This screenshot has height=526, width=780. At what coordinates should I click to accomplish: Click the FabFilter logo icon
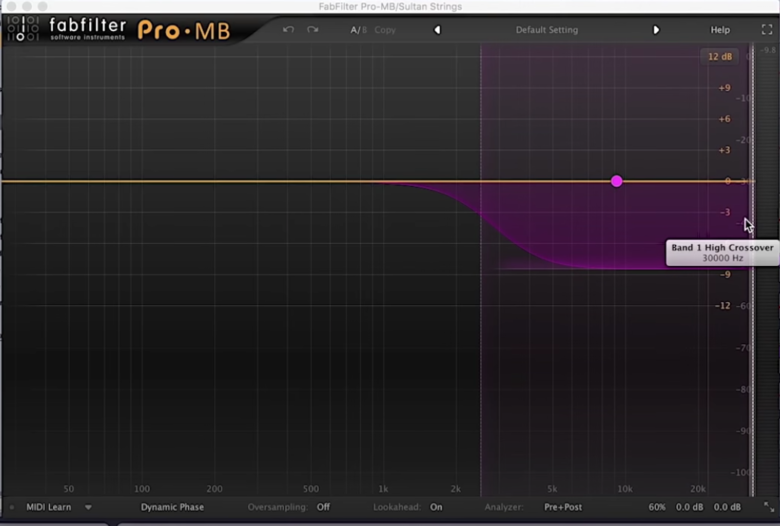[22, 29]
